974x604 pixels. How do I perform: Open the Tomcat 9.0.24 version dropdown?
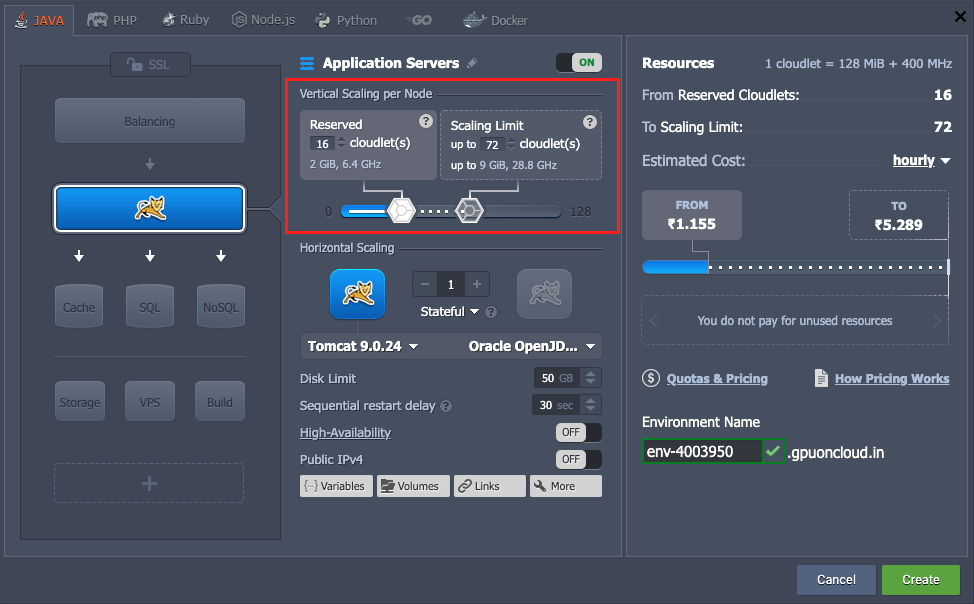[362, 347]
